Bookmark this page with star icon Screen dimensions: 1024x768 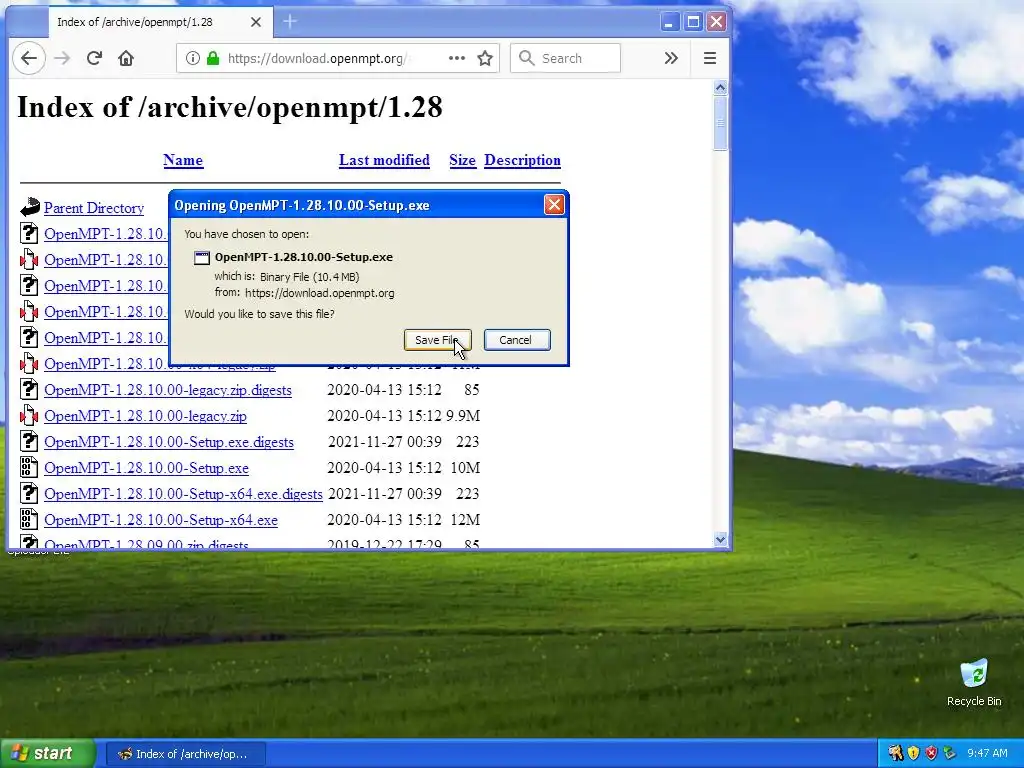pos(485,58)
